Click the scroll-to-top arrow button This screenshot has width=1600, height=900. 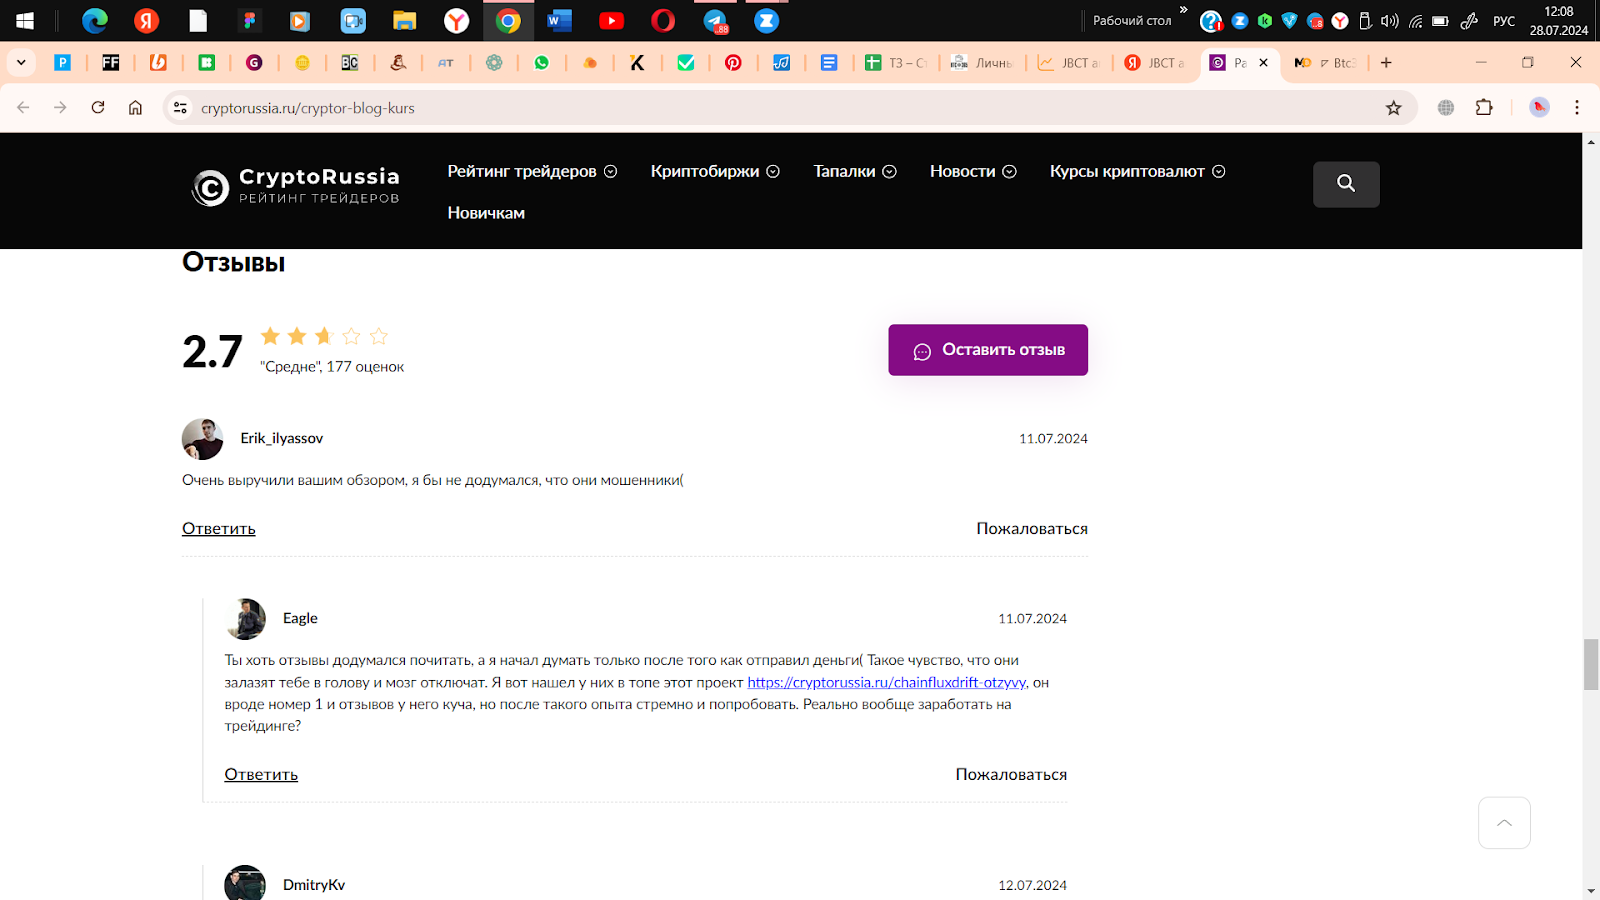1504,823
